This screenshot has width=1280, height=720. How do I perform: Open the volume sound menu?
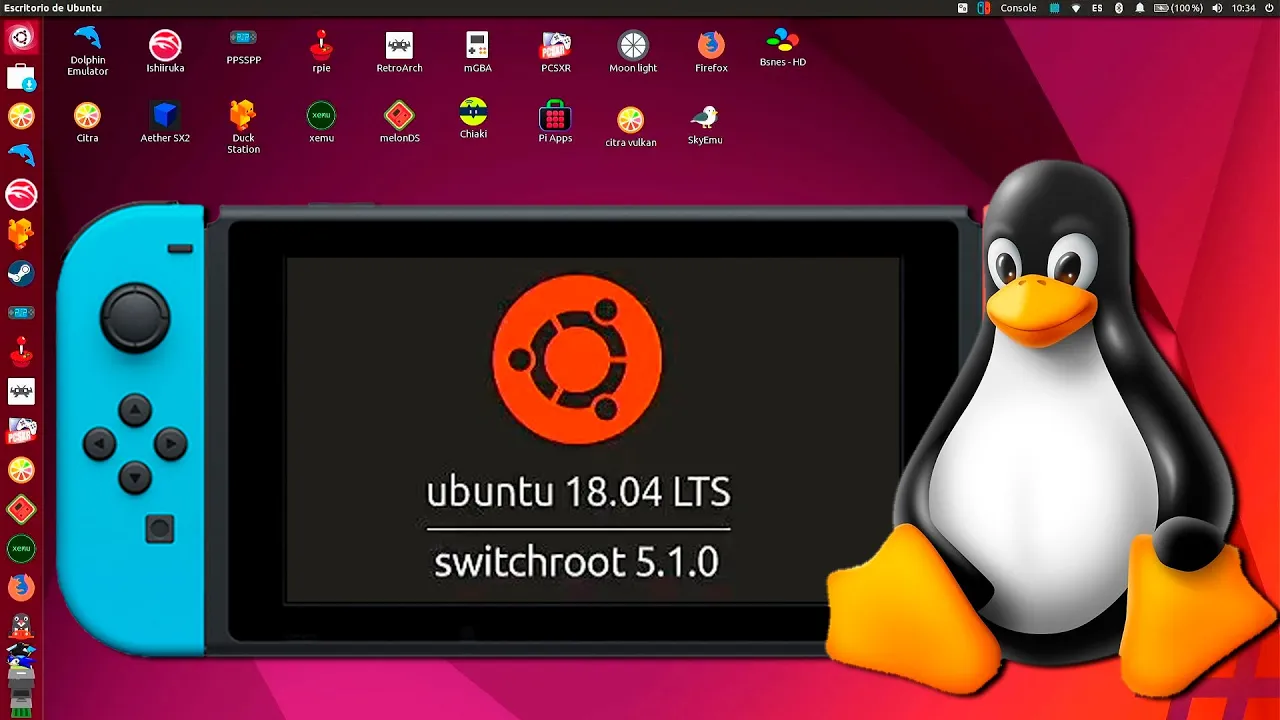click(1217, 8)
